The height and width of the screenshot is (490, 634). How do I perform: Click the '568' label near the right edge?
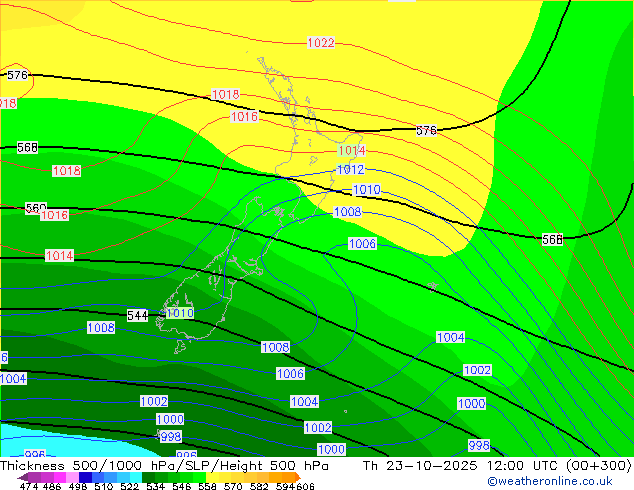[552, 240]
